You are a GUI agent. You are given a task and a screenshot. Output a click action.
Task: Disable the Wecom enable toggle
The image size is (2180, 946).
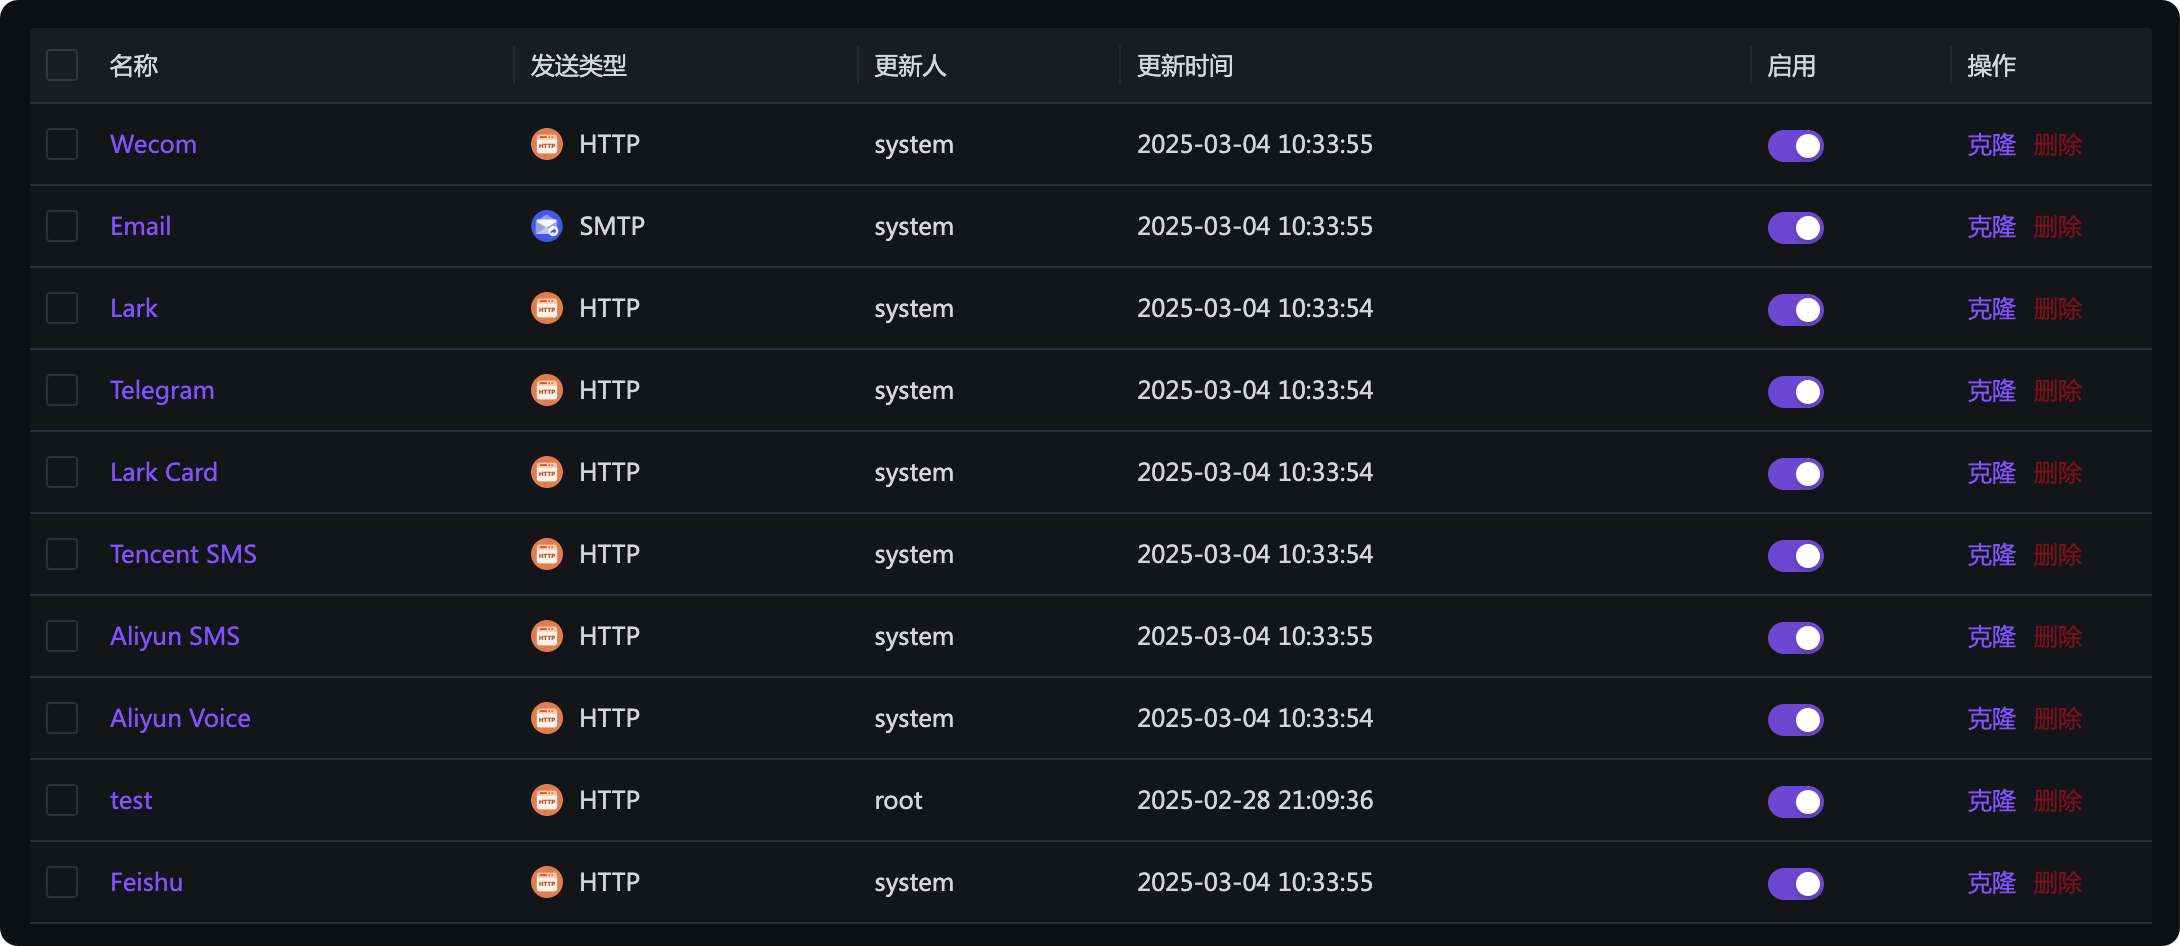point(1795,146)
